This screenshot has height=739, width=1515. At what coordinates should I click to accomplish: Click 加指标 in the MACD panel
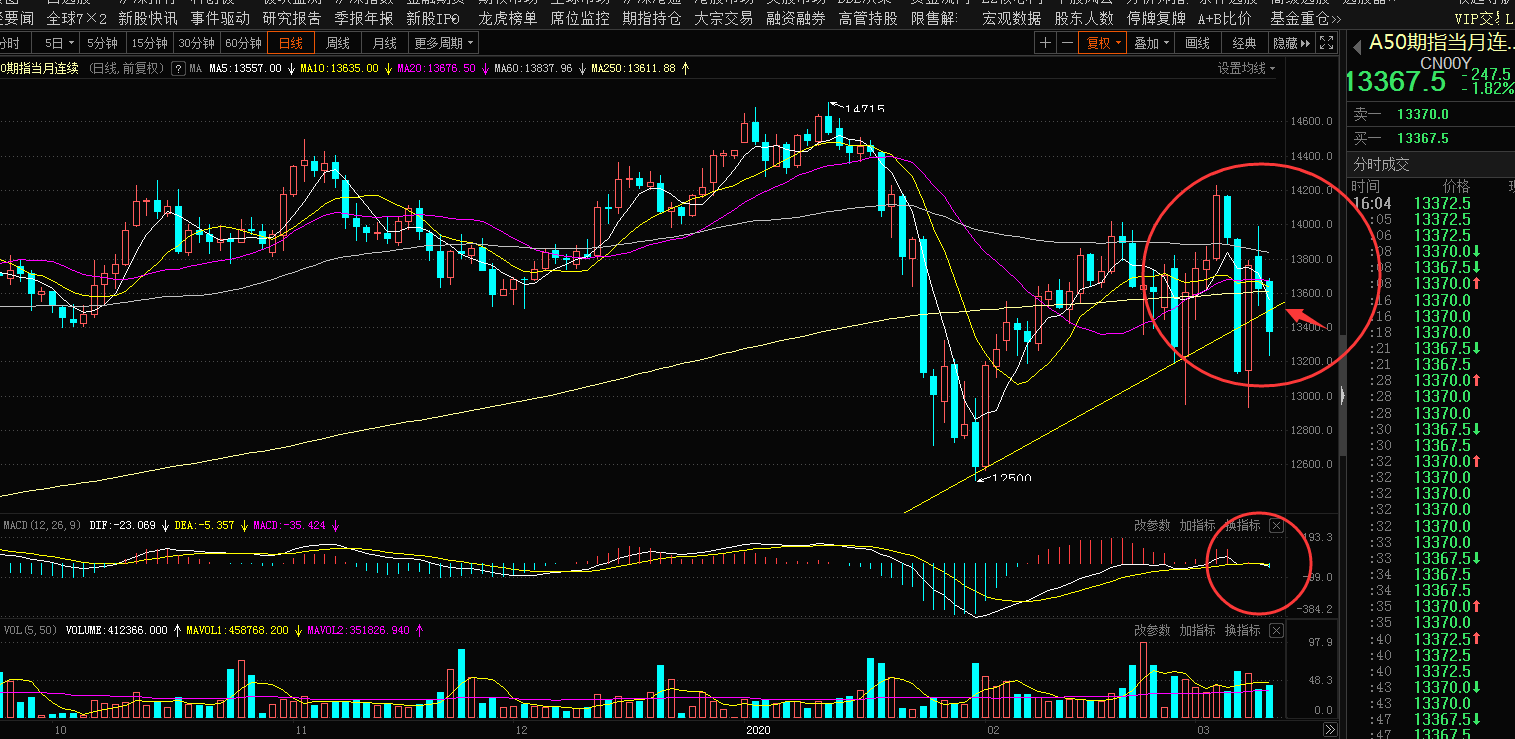coord(1197,525)
